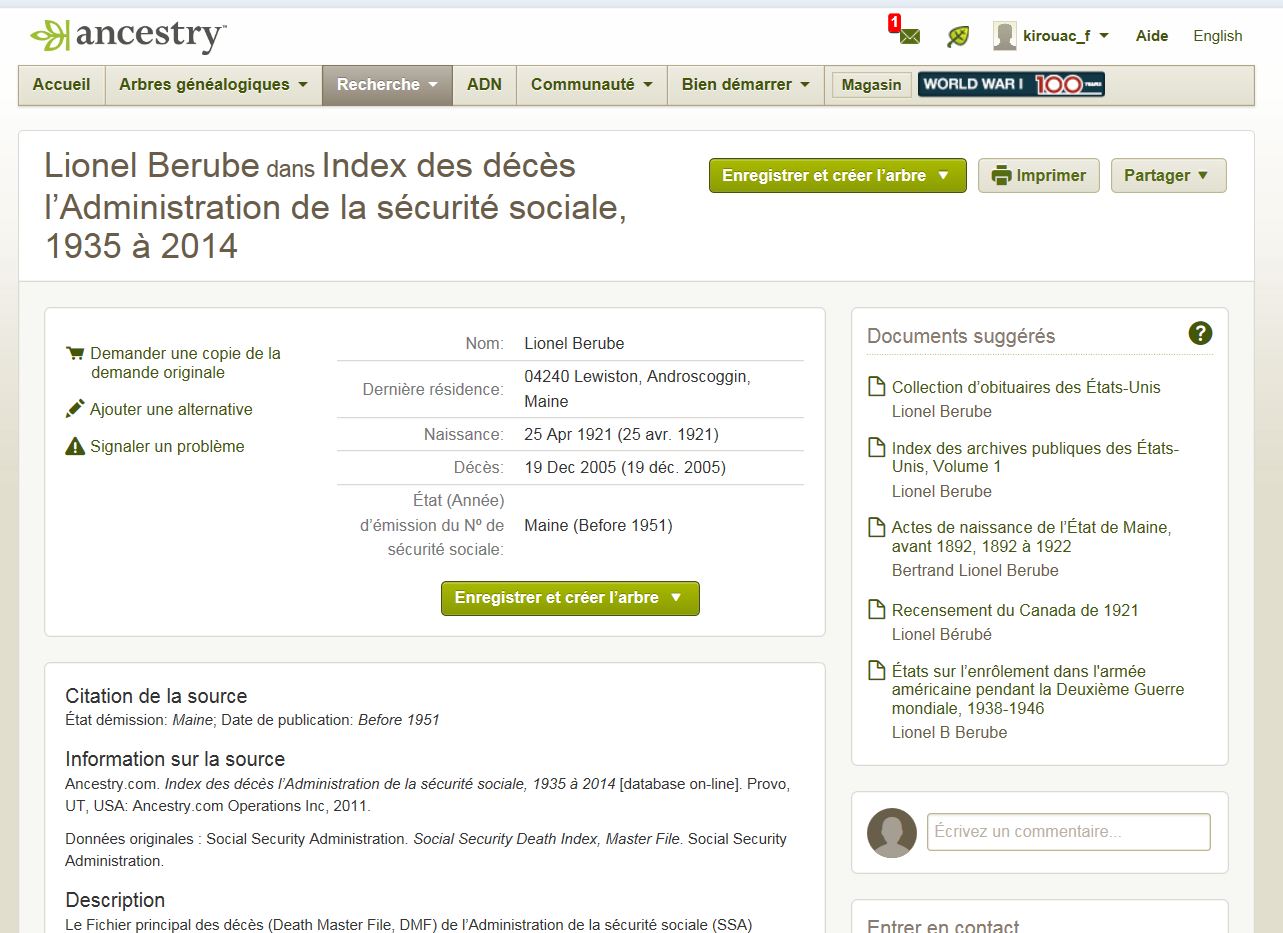The image size is (1283, 933).
Task: Open Collection d'obituaires des États-Unis record
Action: 1026,387
